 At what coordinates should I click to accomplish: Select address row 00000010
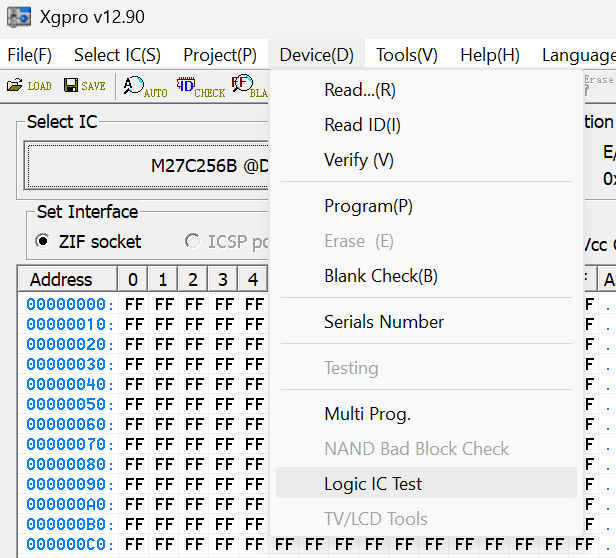coord(70,324)
